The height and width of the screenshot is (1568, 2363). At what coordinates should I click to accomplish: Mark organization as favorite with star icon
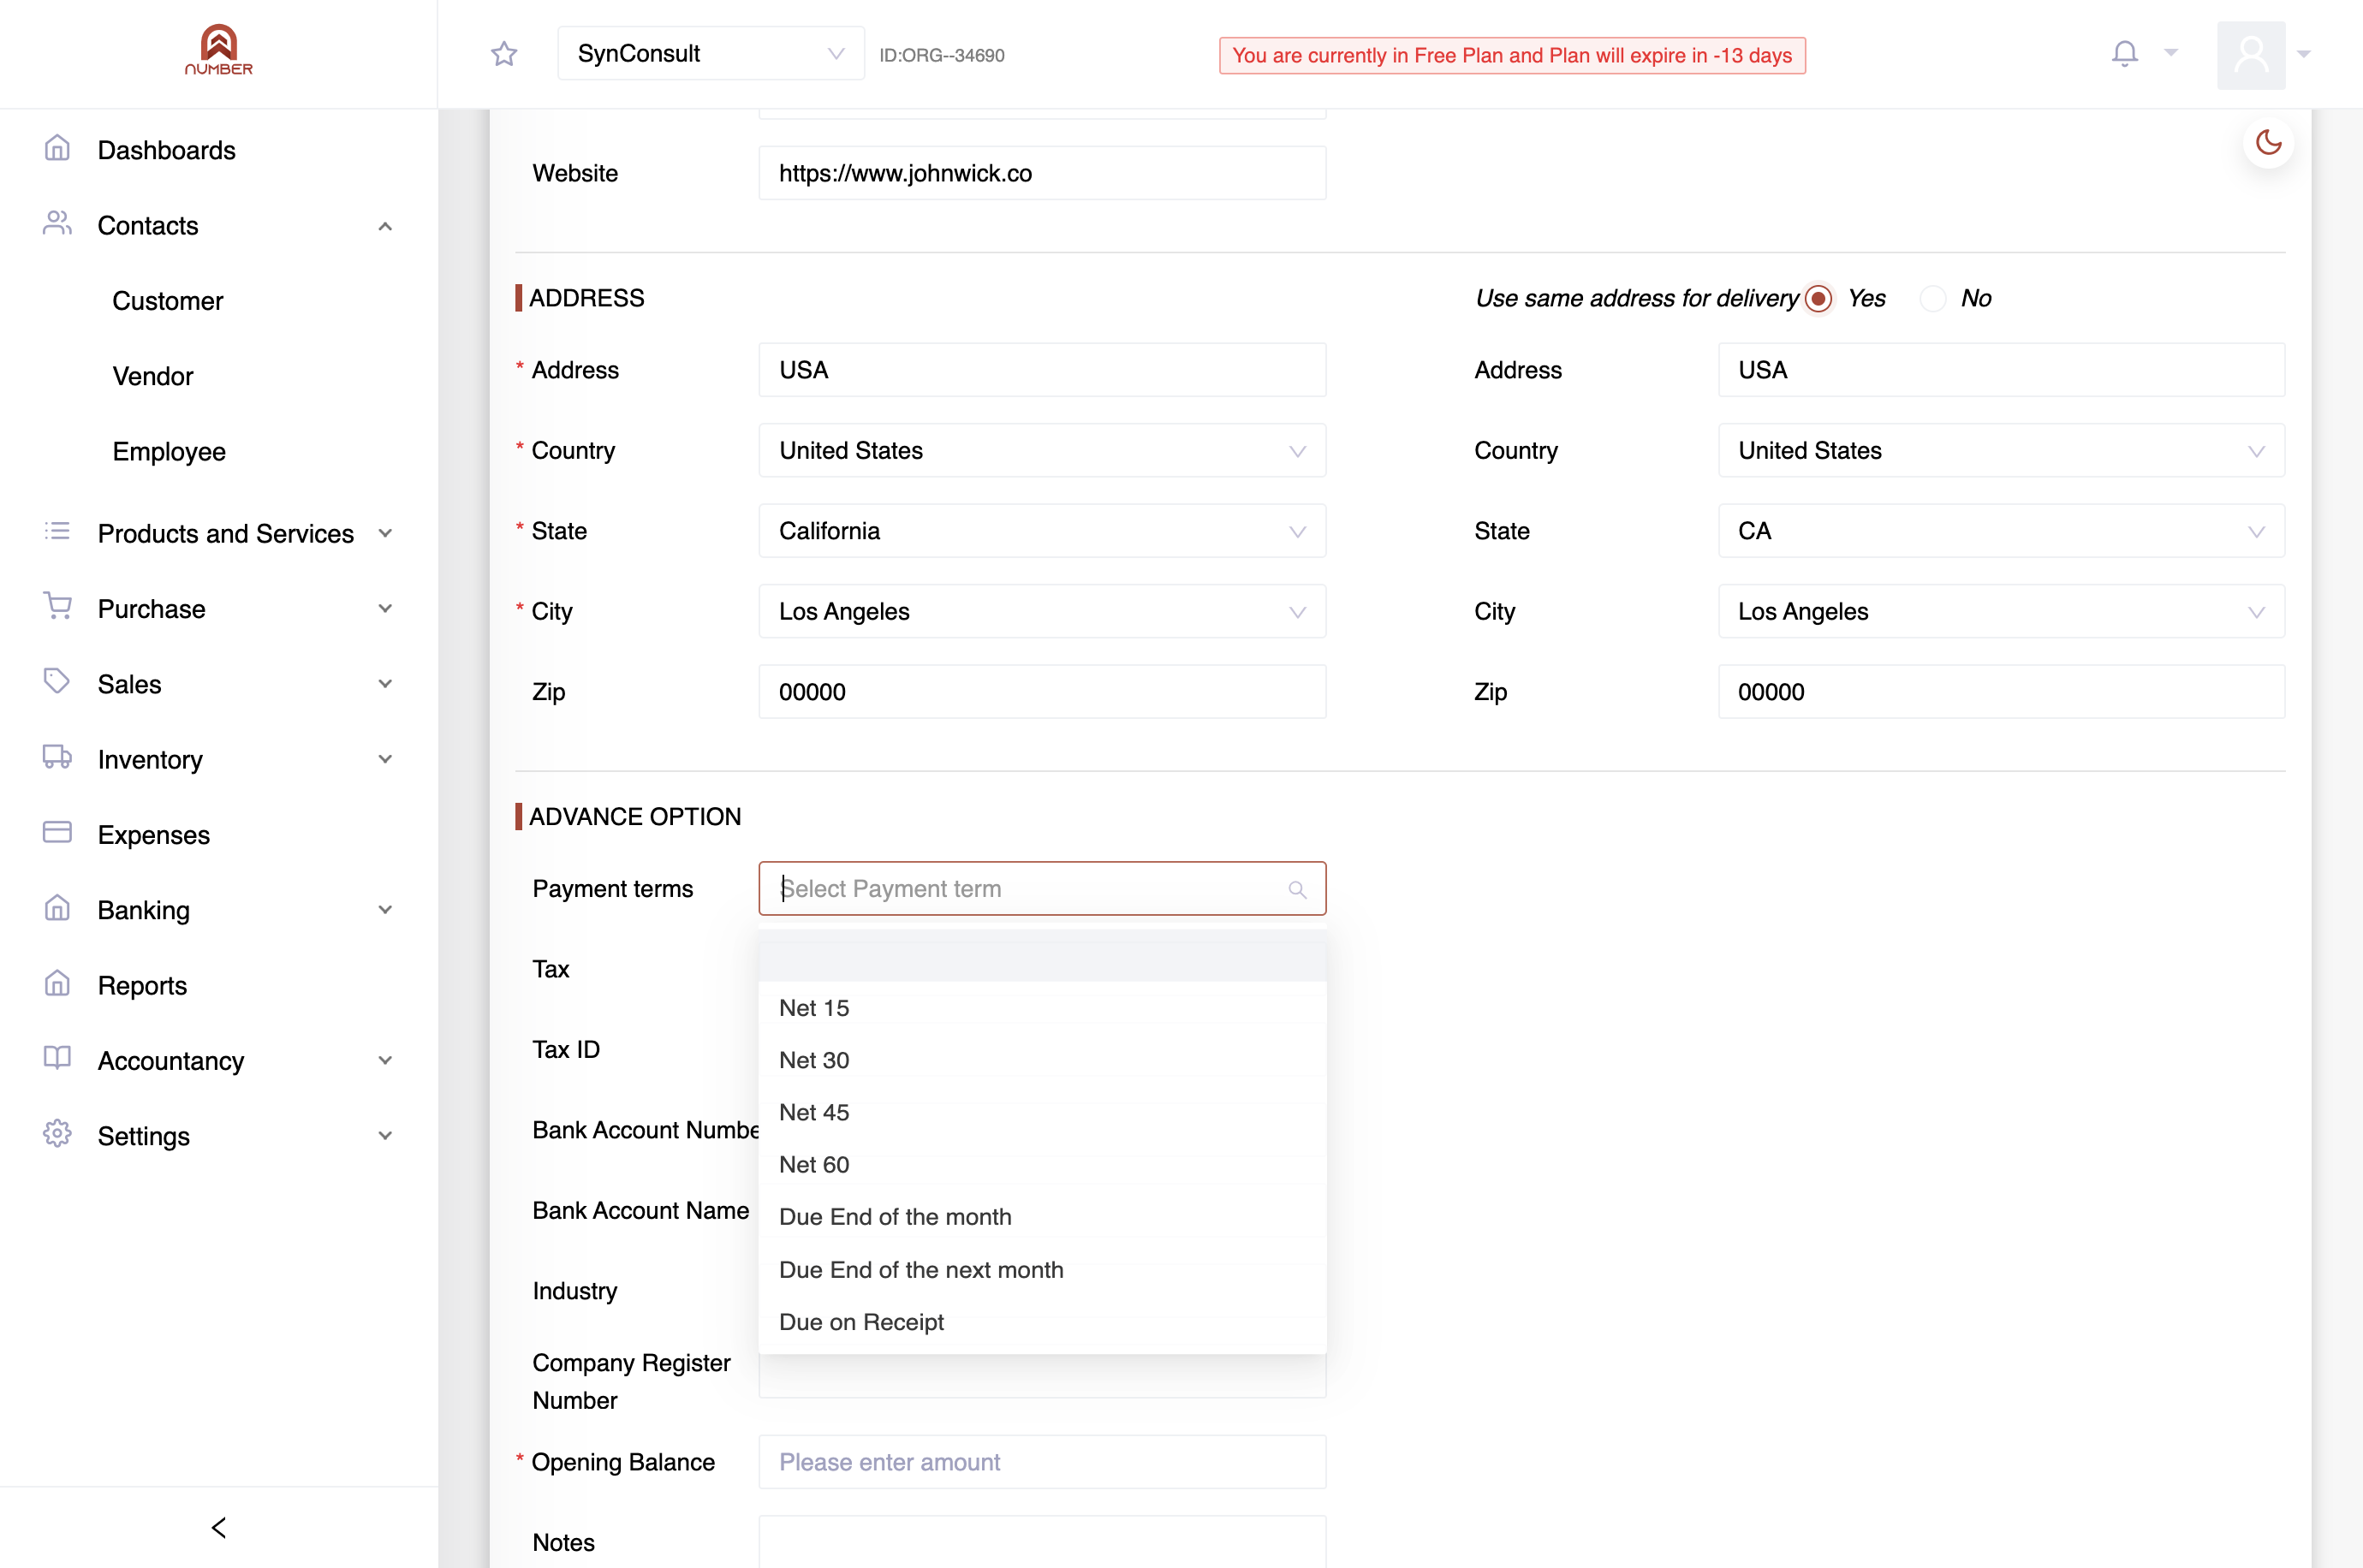pos(504,53)
